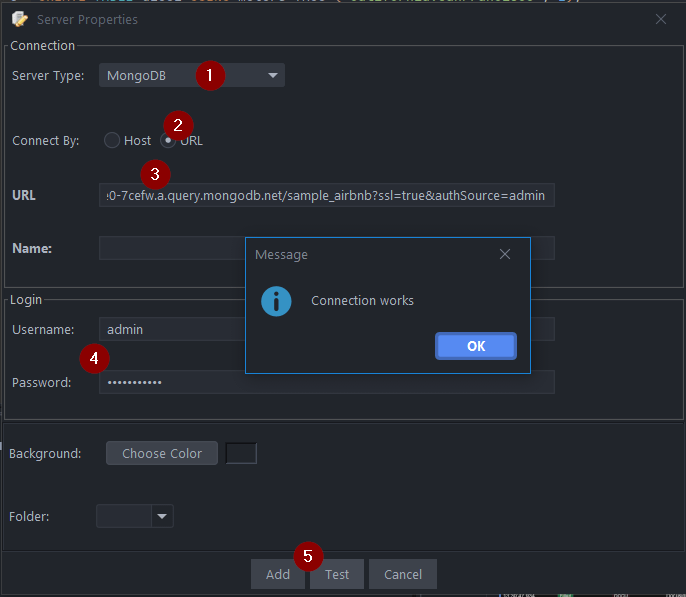Click the 'Message' dialog title text
Viewport: 686px width, 597px height.
281,255
